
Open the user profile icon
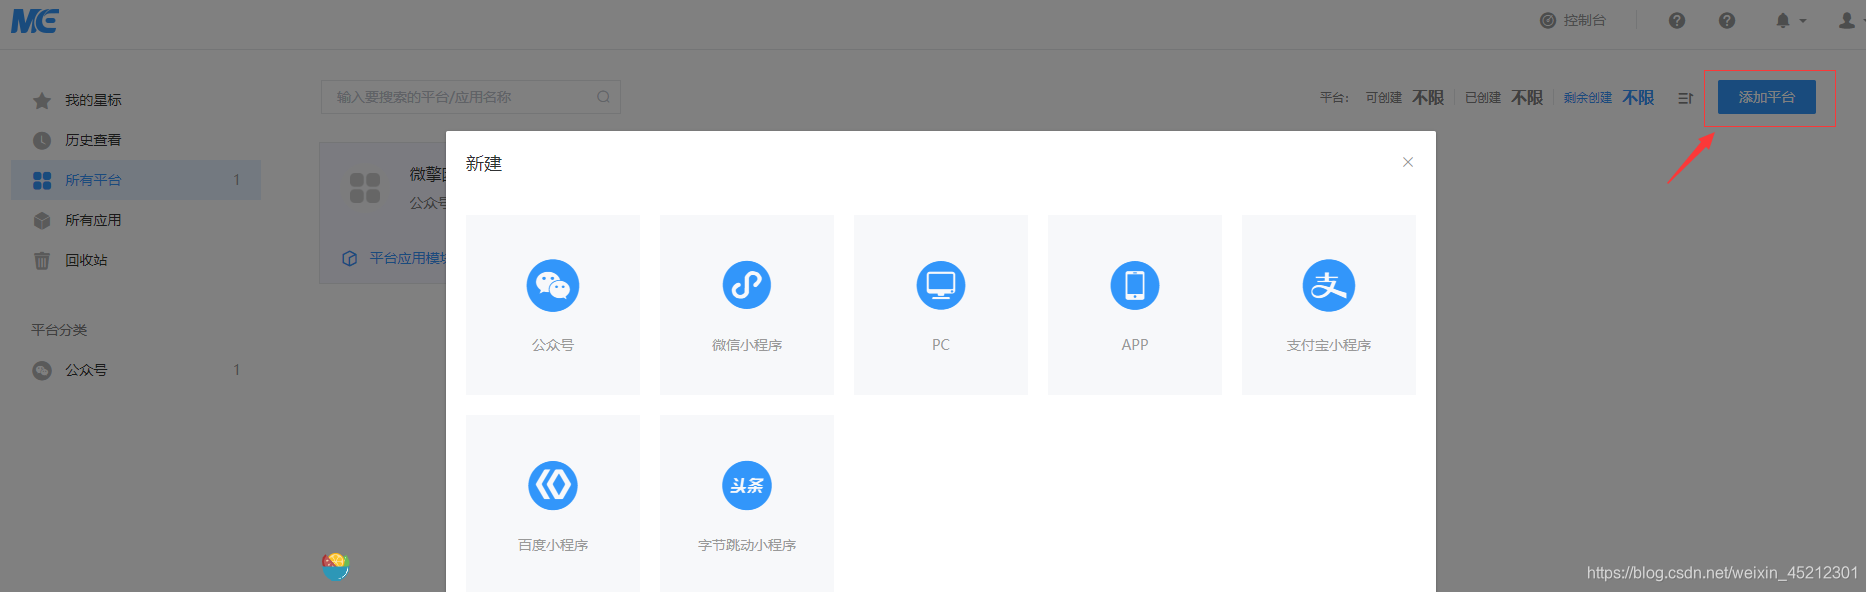coord(1847,20)
